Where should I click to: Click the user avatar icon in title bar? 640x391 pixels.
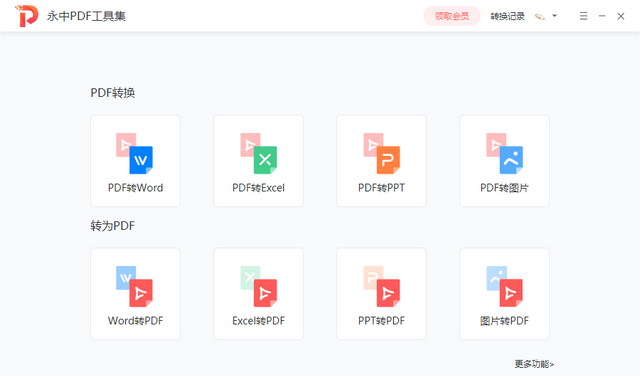coord(540,16)
